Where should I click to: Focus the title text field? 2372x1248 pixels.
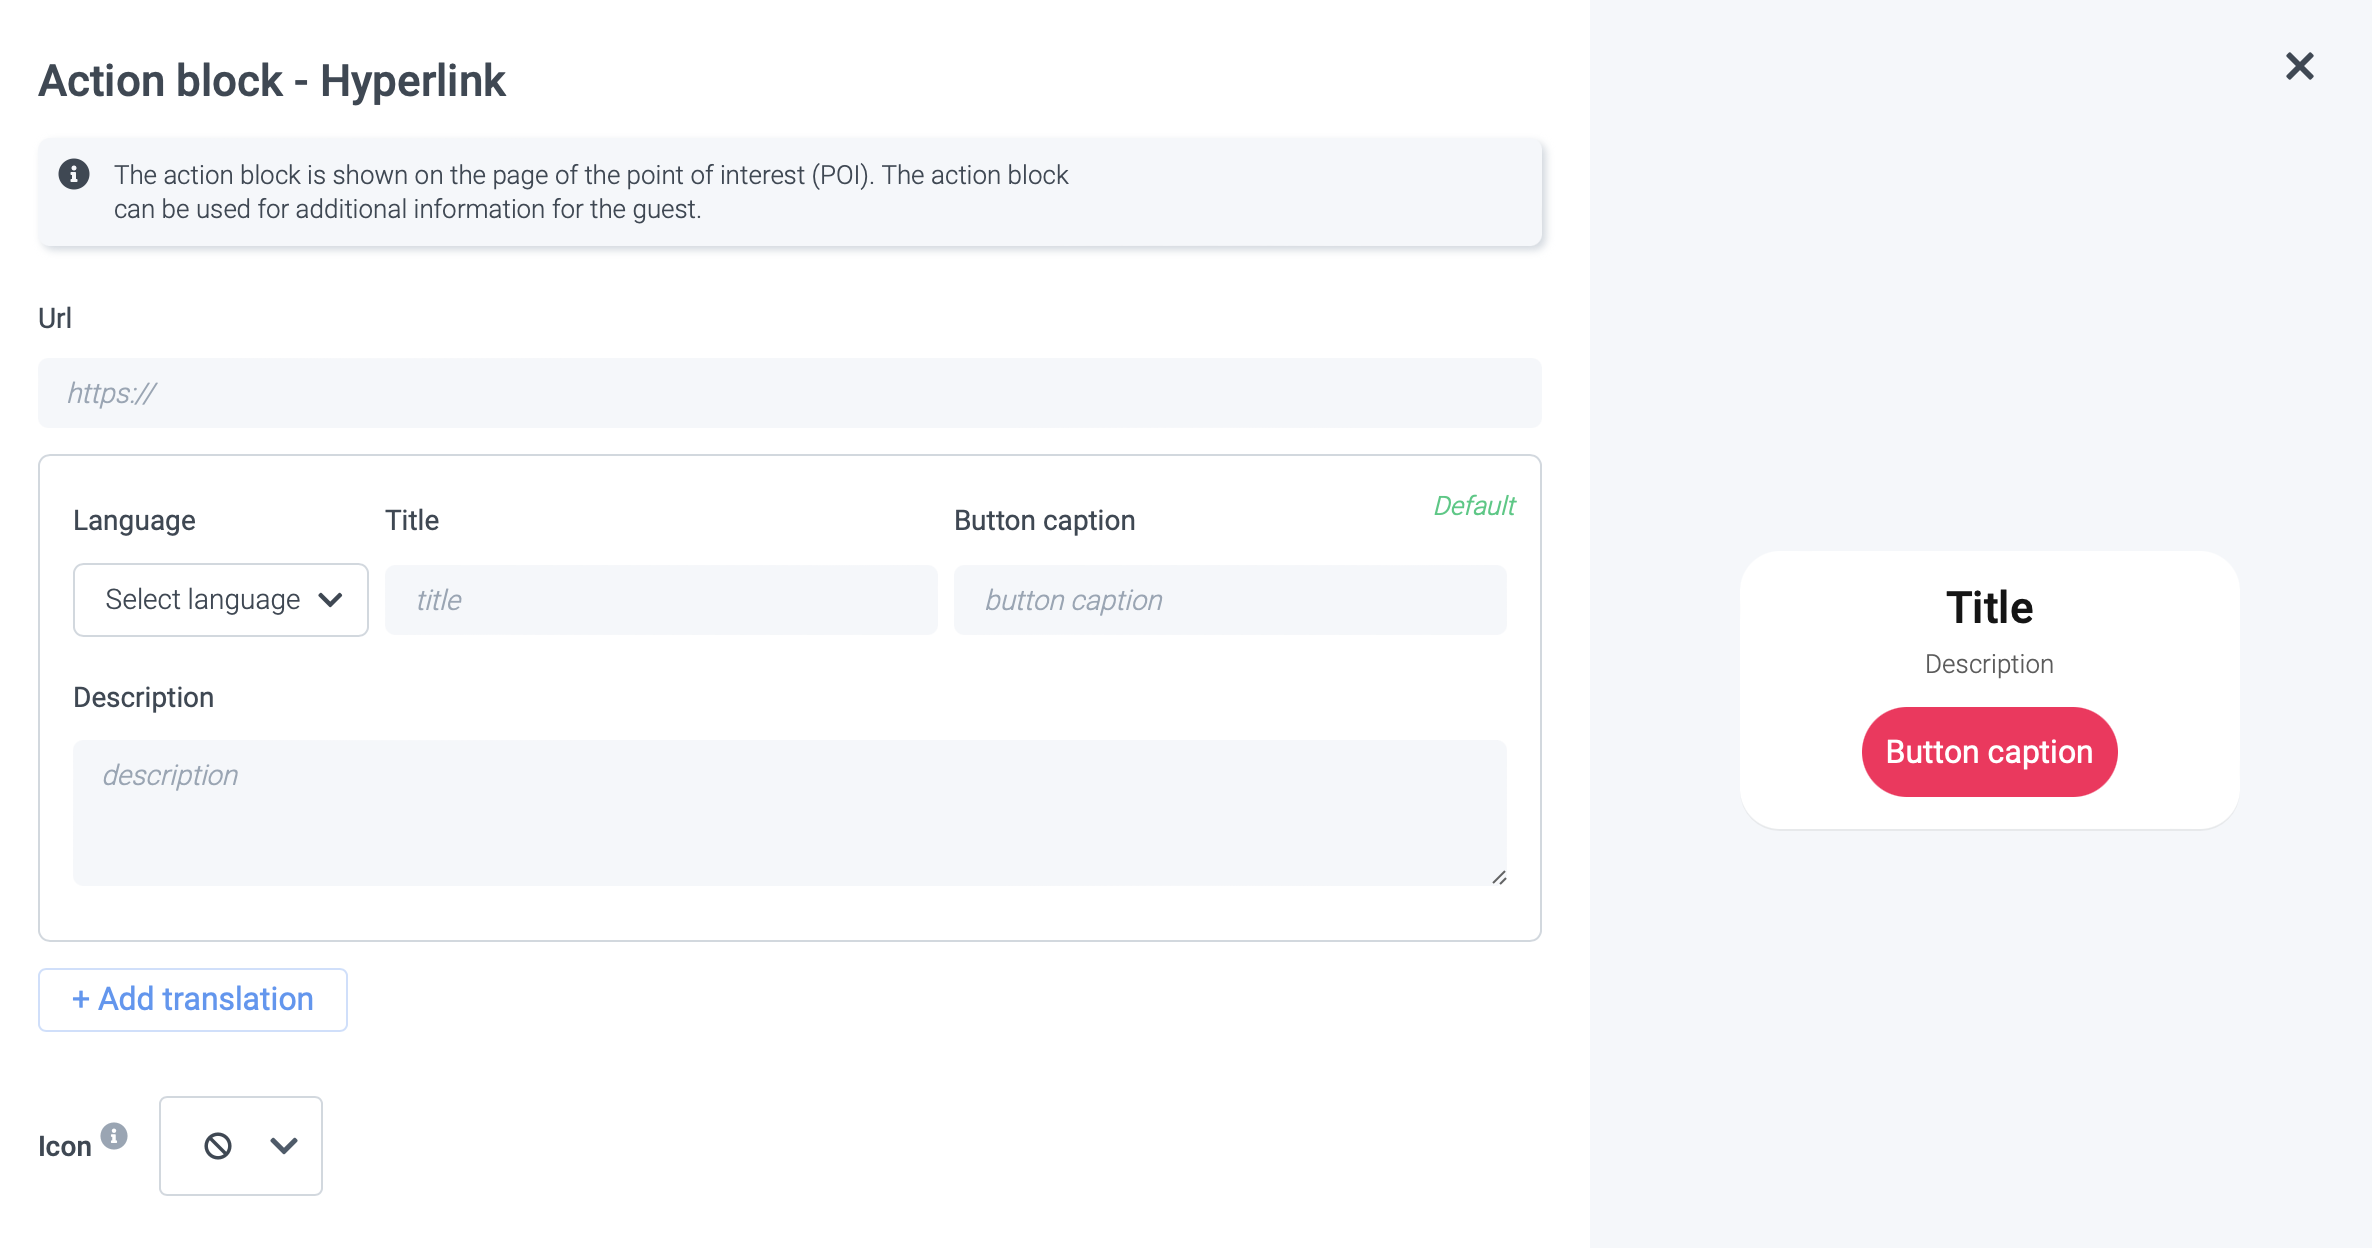(661, 600)
